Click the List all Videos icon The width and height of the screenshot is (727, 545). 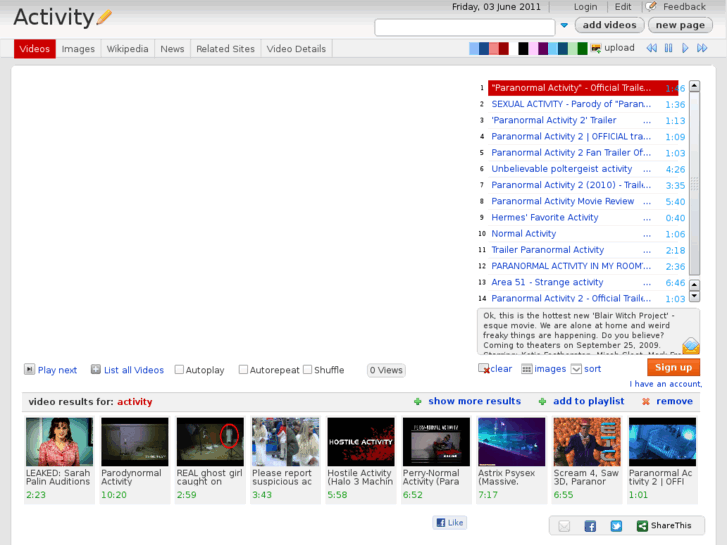pos(96,369)
